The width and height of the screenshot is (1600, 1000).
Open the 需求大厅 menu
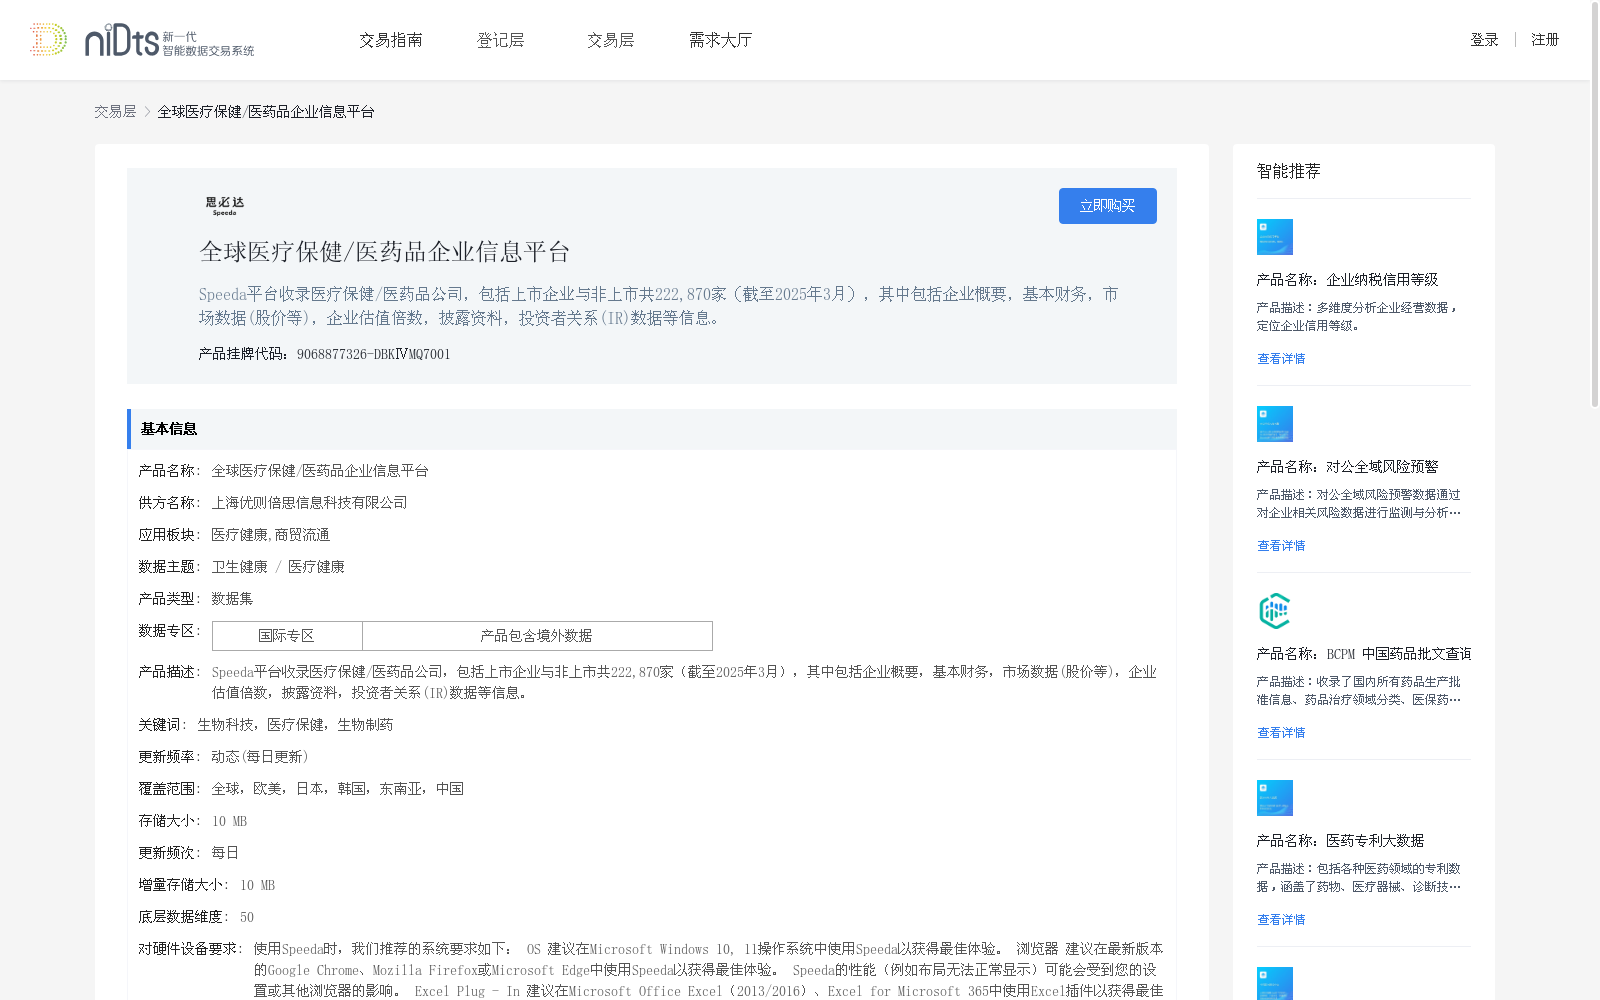tap(720, 40)
